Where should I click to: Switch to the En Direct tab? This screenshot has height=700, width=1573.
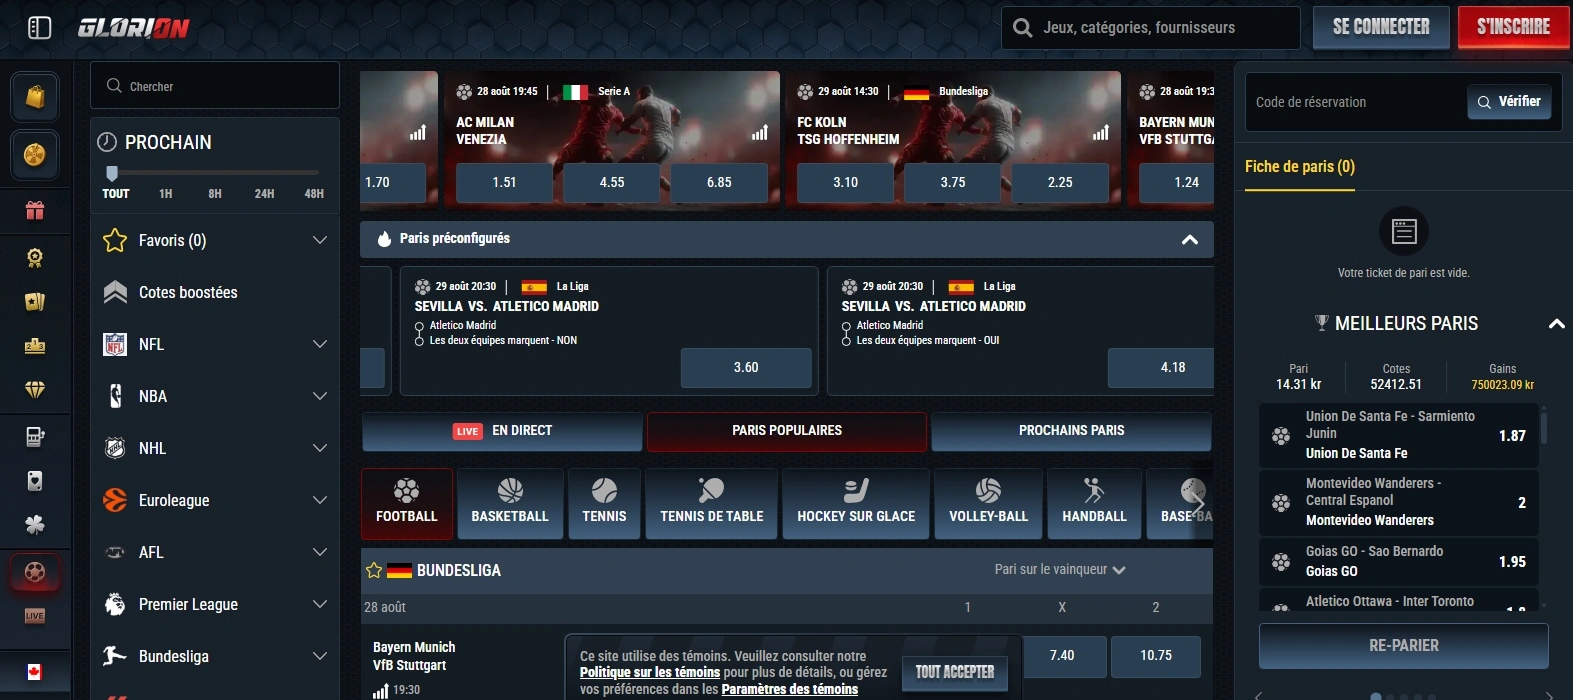click(x=502, y=431)
